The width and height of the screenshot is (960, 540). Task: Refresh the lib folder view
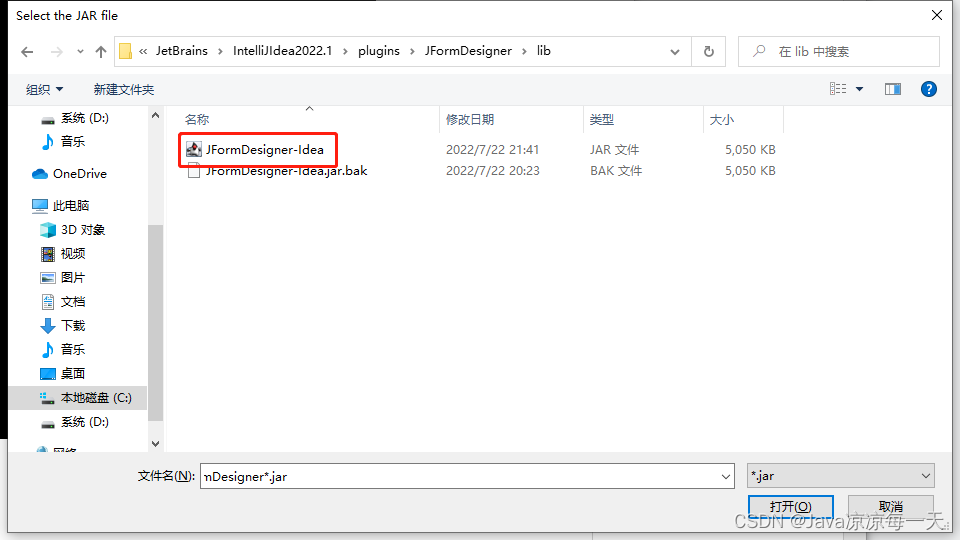708,52
